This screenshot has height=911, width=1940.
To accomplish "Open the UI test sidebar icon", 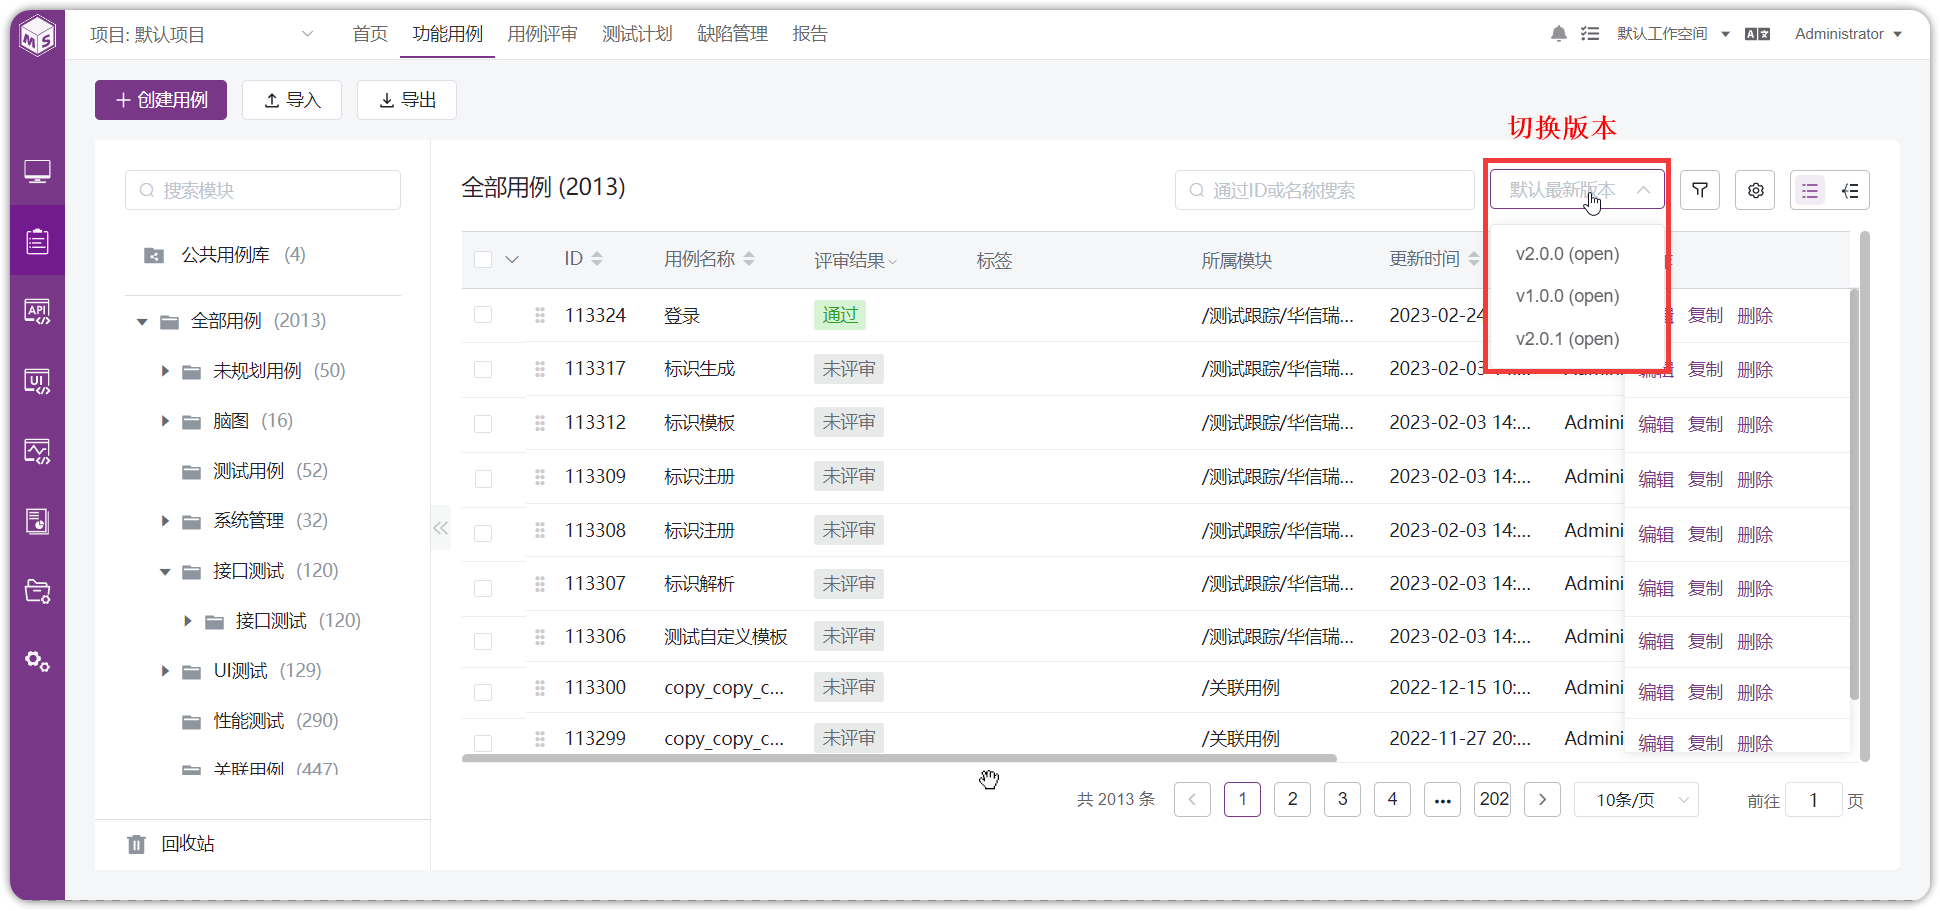I will 38,381.
